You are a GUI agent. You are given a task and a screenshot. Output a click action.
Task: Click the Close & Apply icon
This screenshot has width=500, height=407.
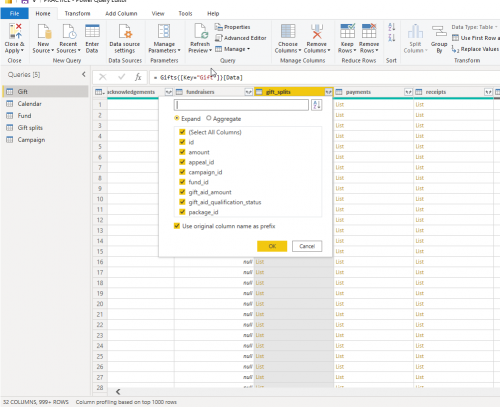pyautogui.click(x=15, y=31)
